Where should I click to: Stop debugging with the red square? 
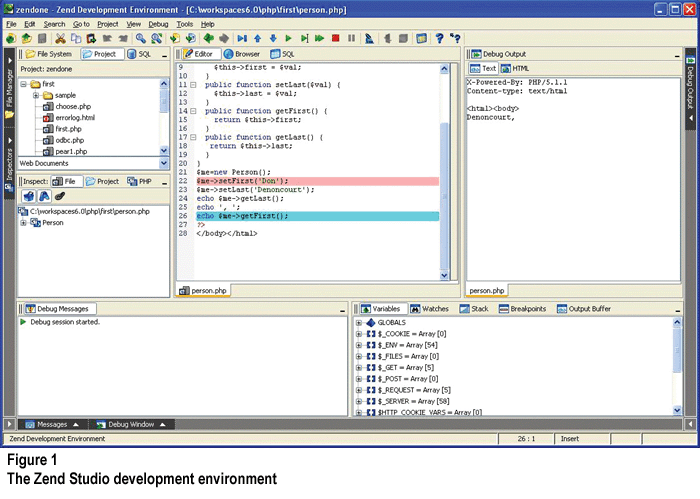coord(336,38)
